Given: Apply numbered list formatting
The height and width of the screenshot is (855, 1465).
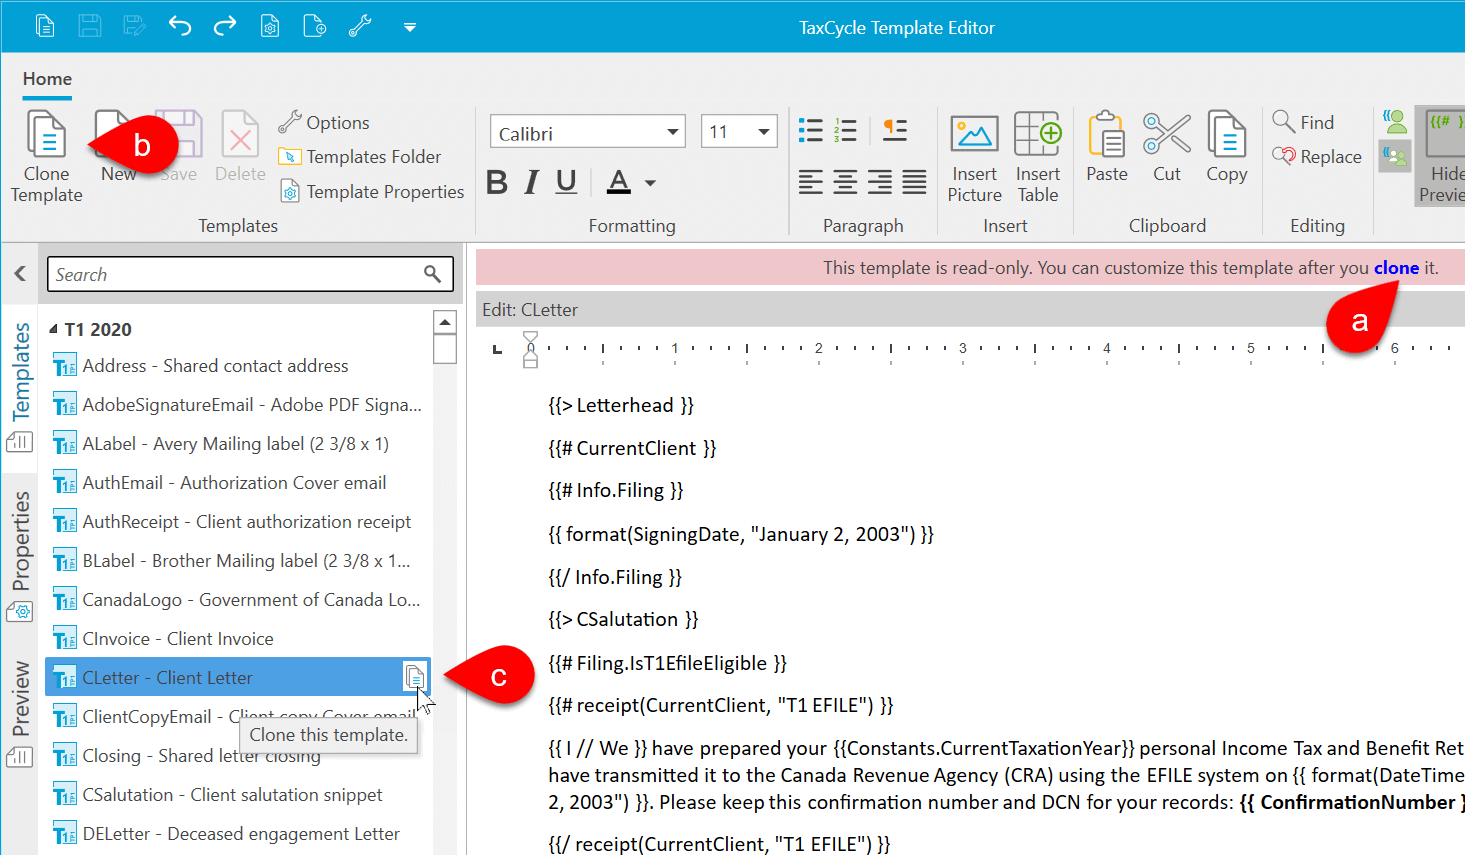Looking at the screenshot, I should point(845,130).
